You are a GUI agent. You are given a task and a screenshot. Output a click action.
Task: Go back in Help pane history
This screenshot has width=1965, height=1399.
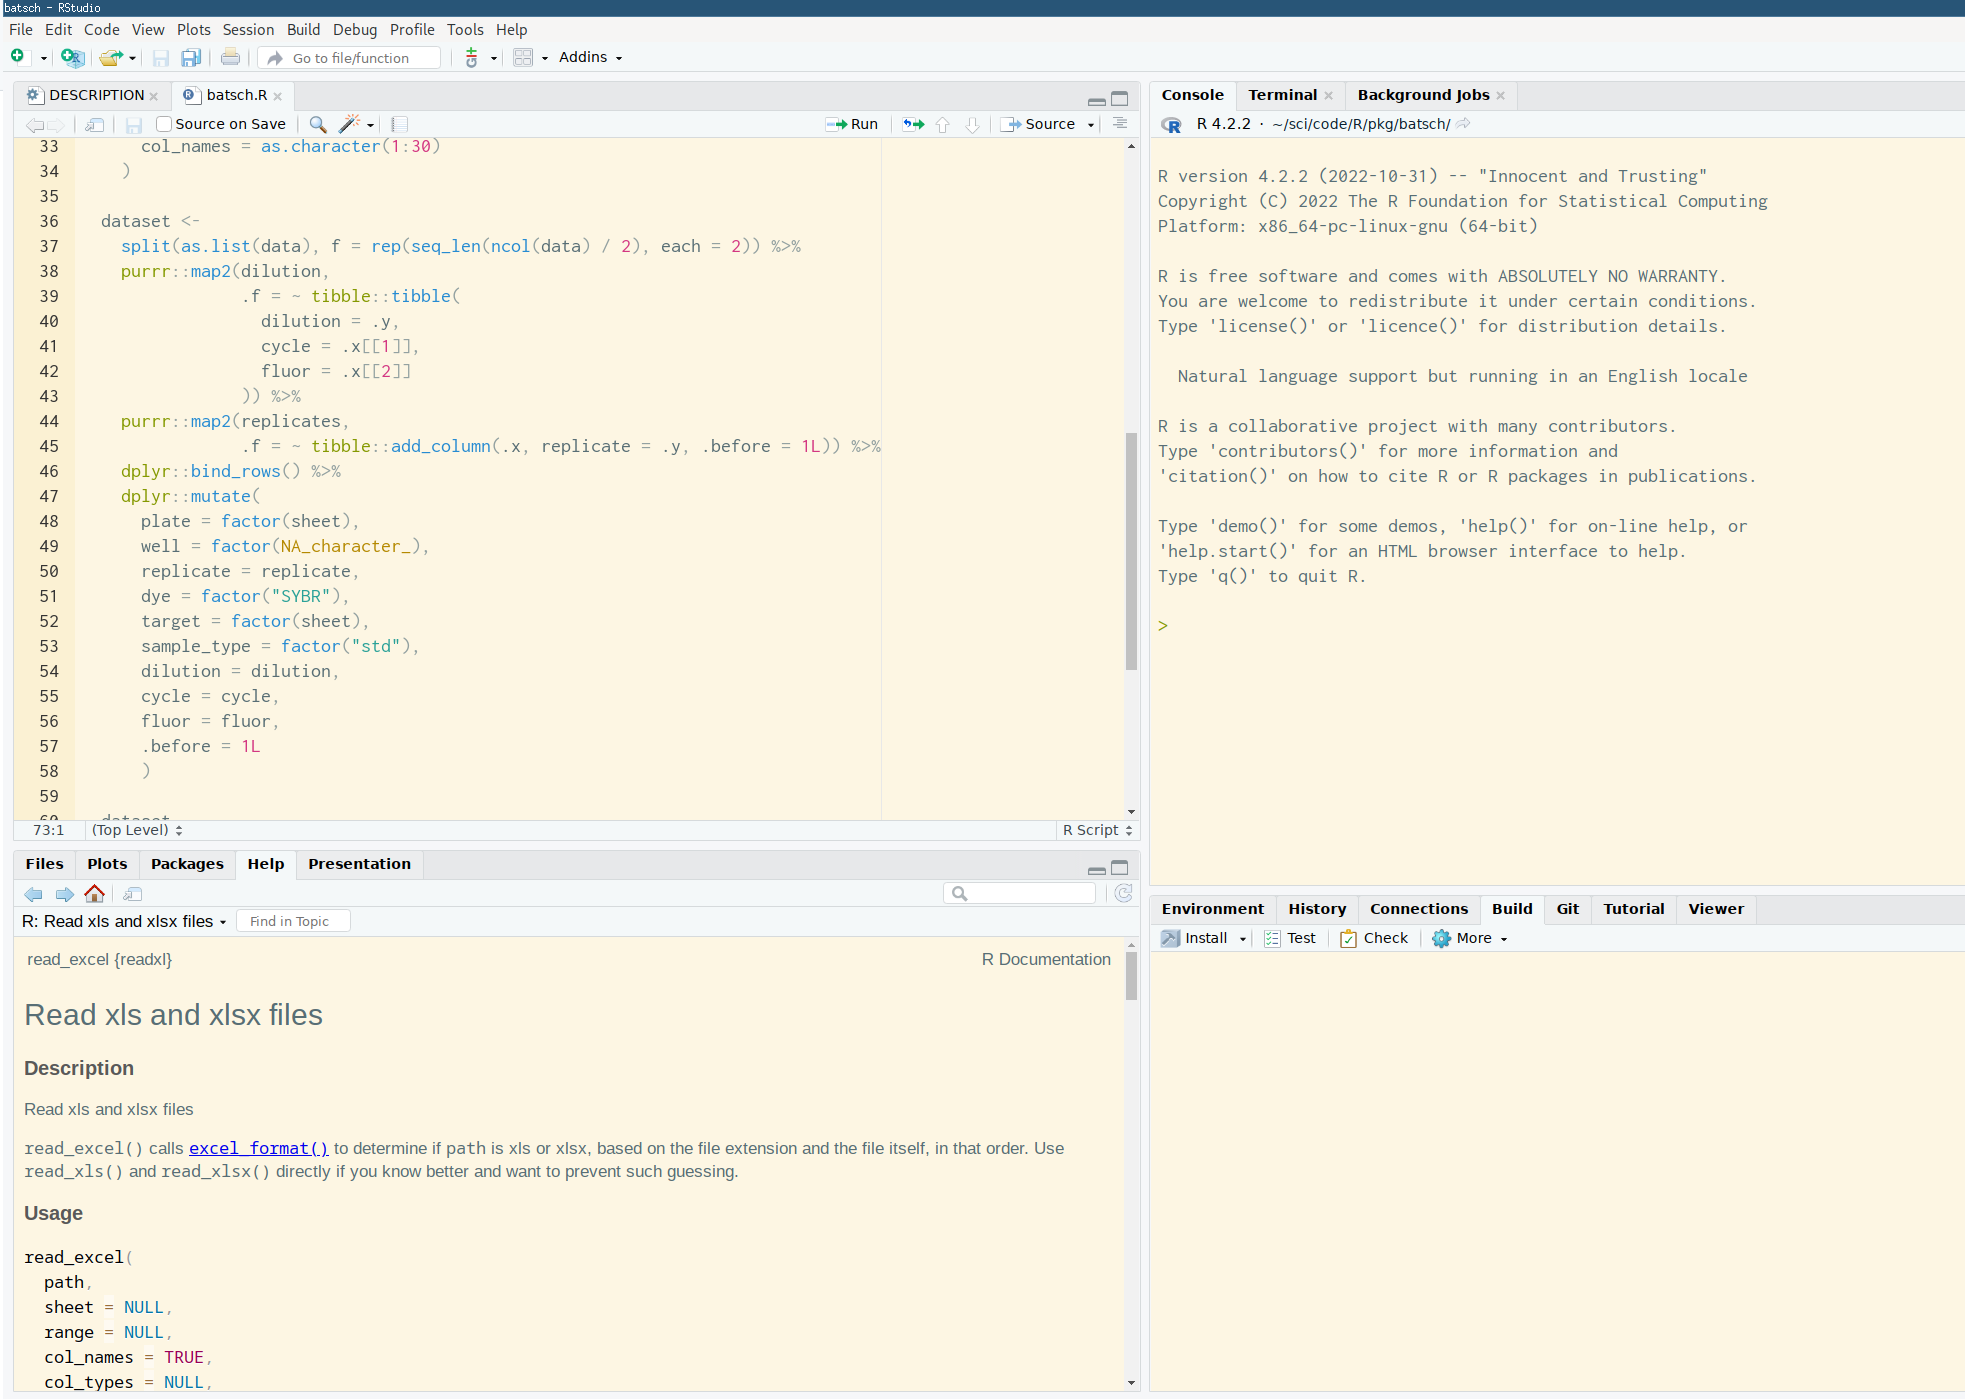point(33,894)
